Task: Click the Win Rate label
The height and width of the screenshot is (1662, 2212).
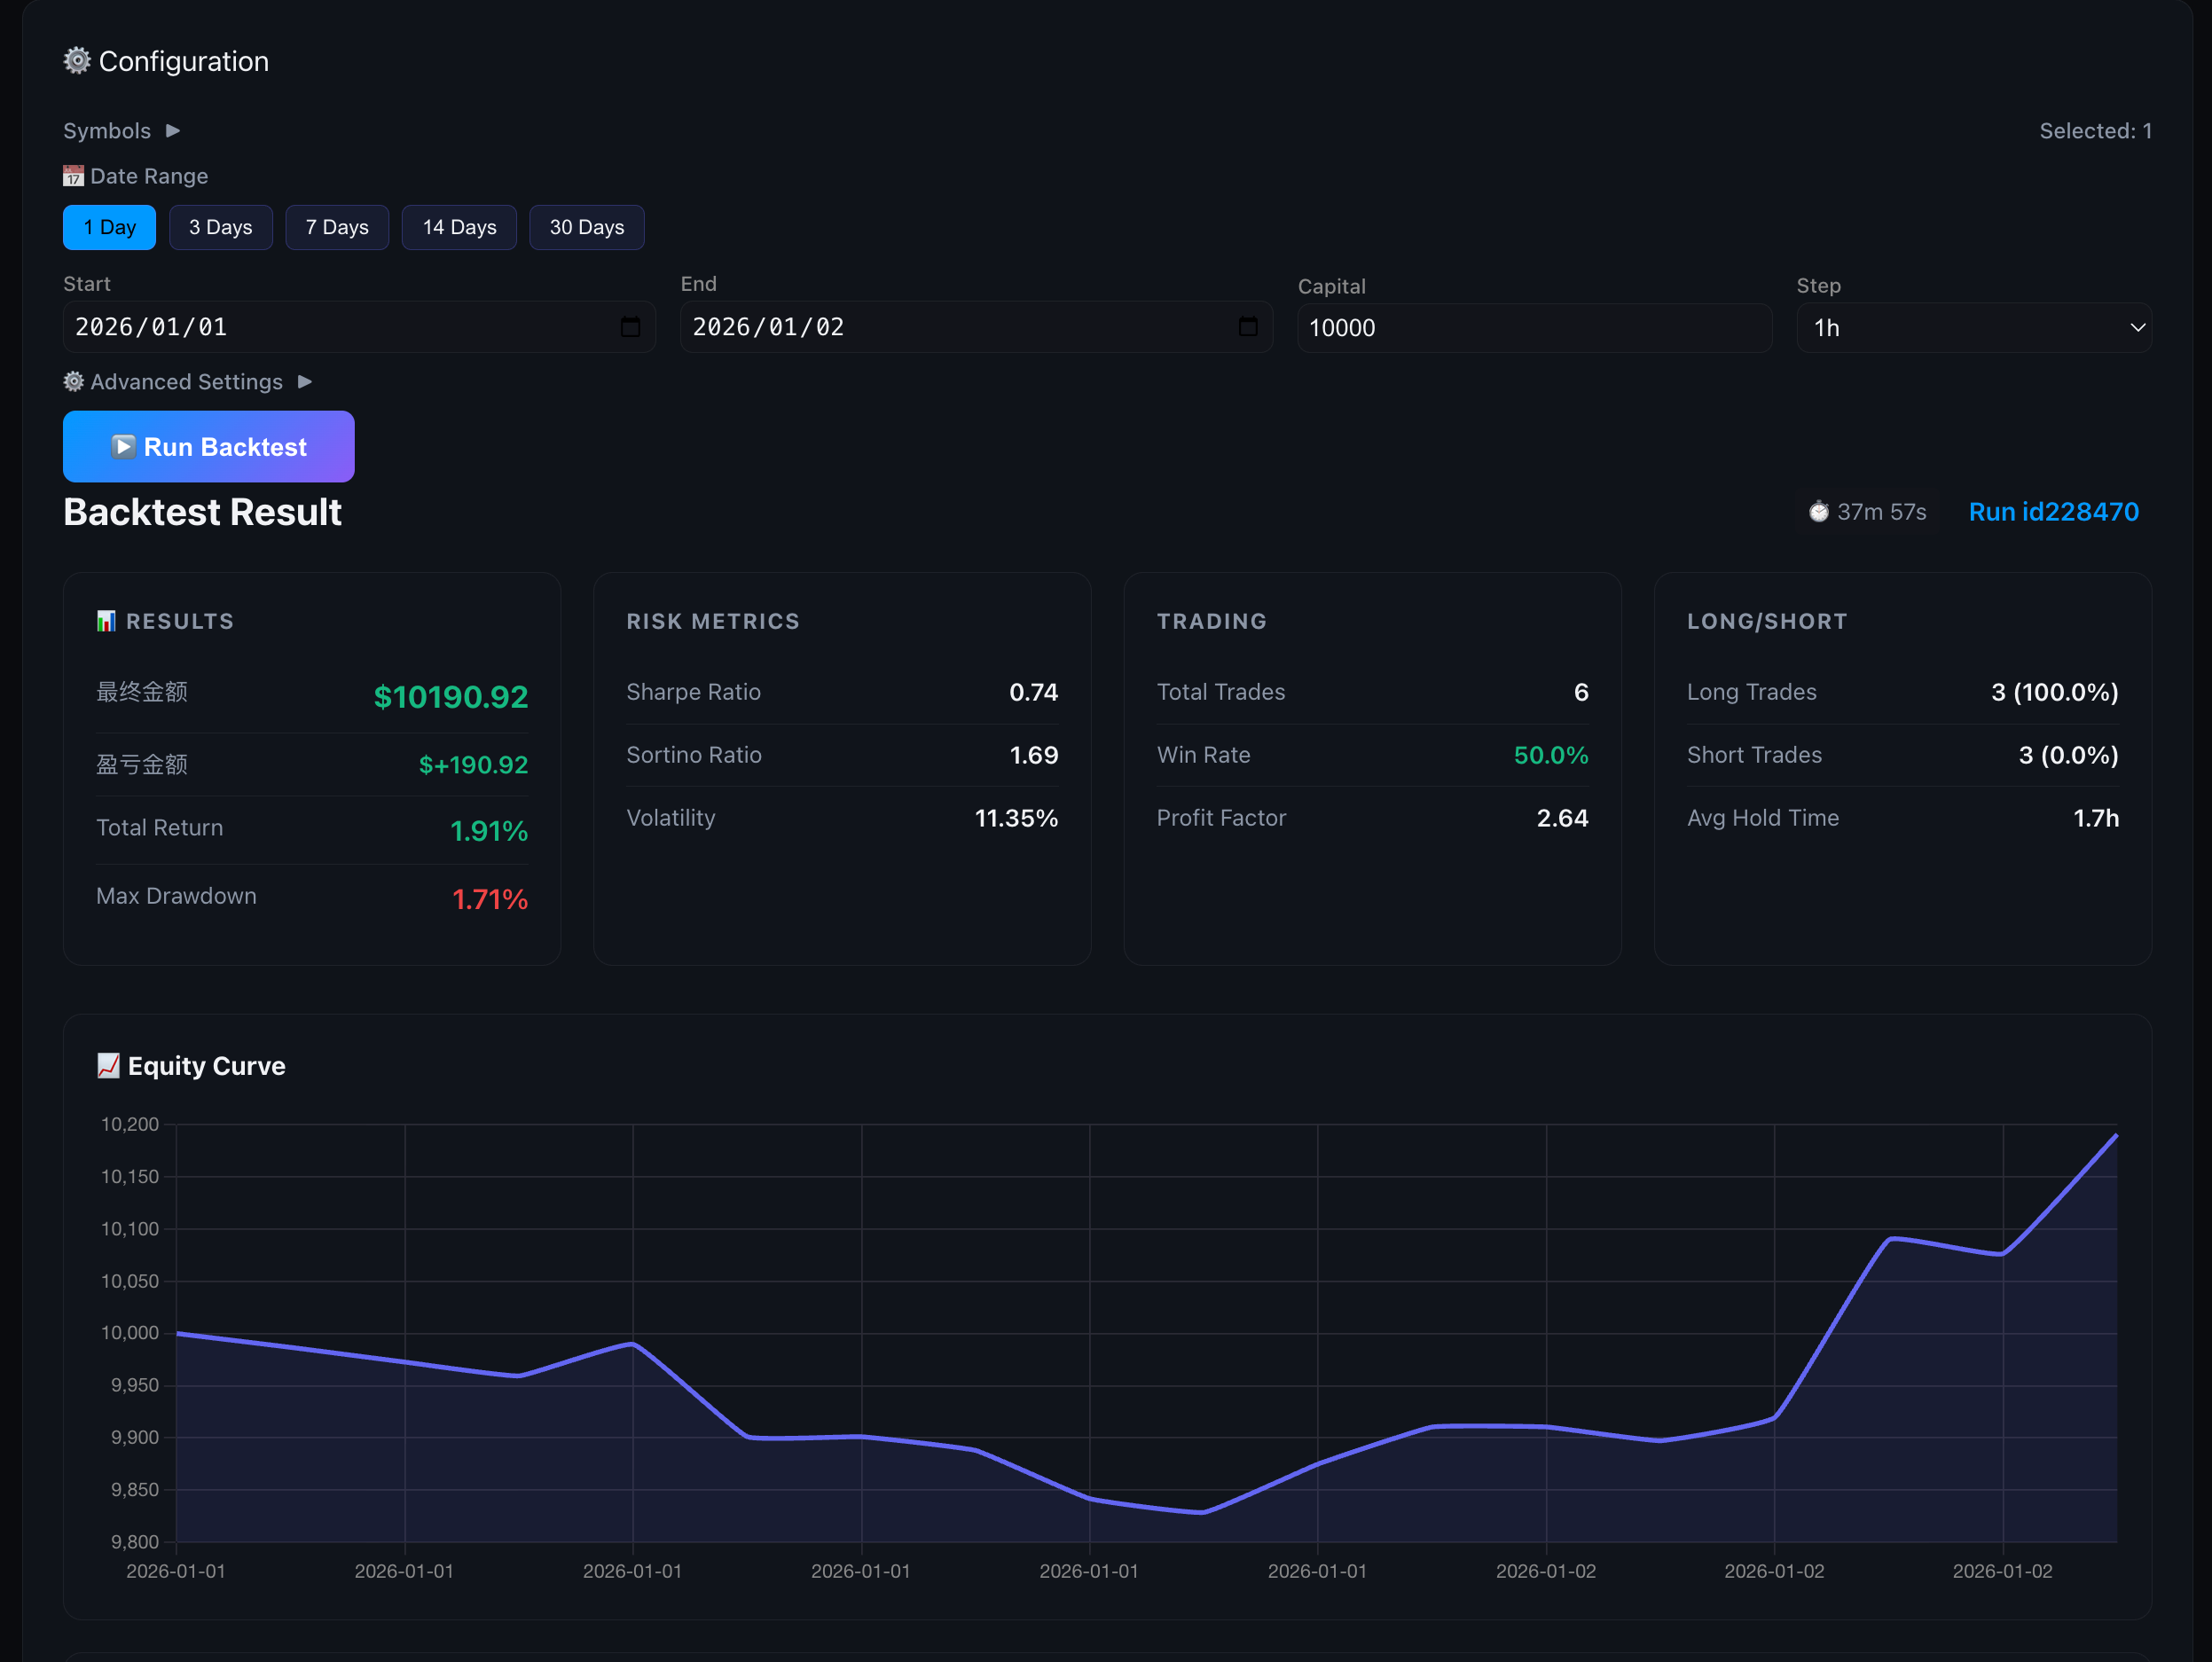Action: 1203,755
